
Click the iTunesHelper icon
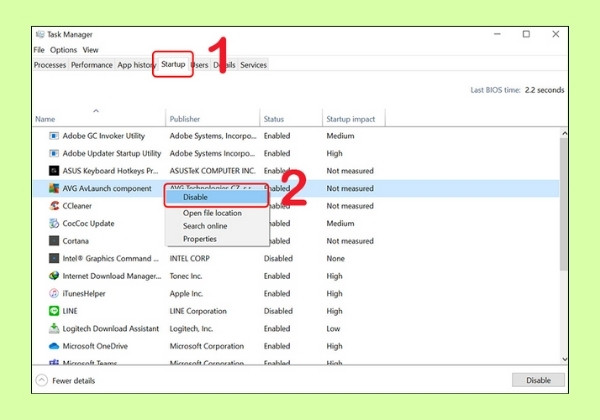click(54, 293)
